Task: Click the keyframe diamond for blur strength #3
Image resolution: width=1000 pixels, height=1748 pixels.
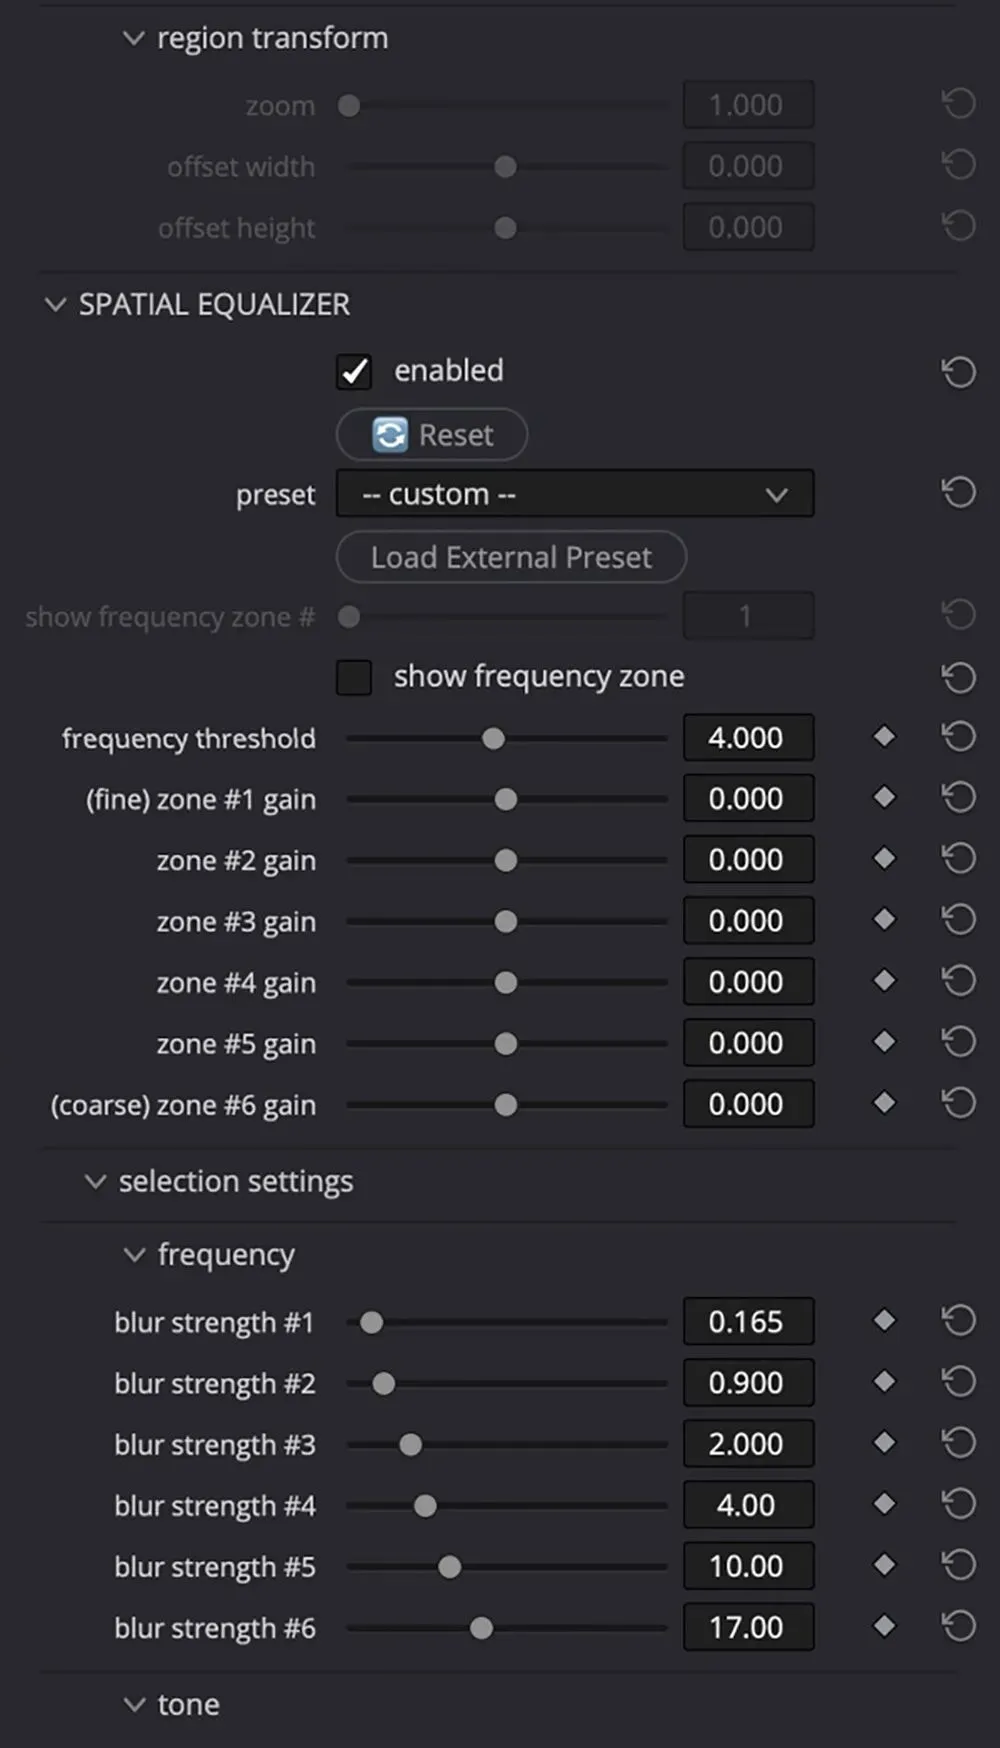Action: 884,1443
